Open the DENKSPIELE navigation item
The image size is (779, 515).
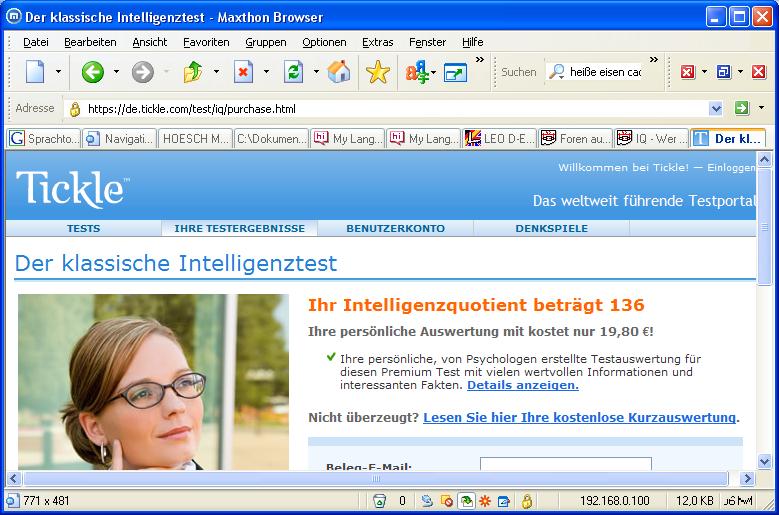click(x=551, y=228)
